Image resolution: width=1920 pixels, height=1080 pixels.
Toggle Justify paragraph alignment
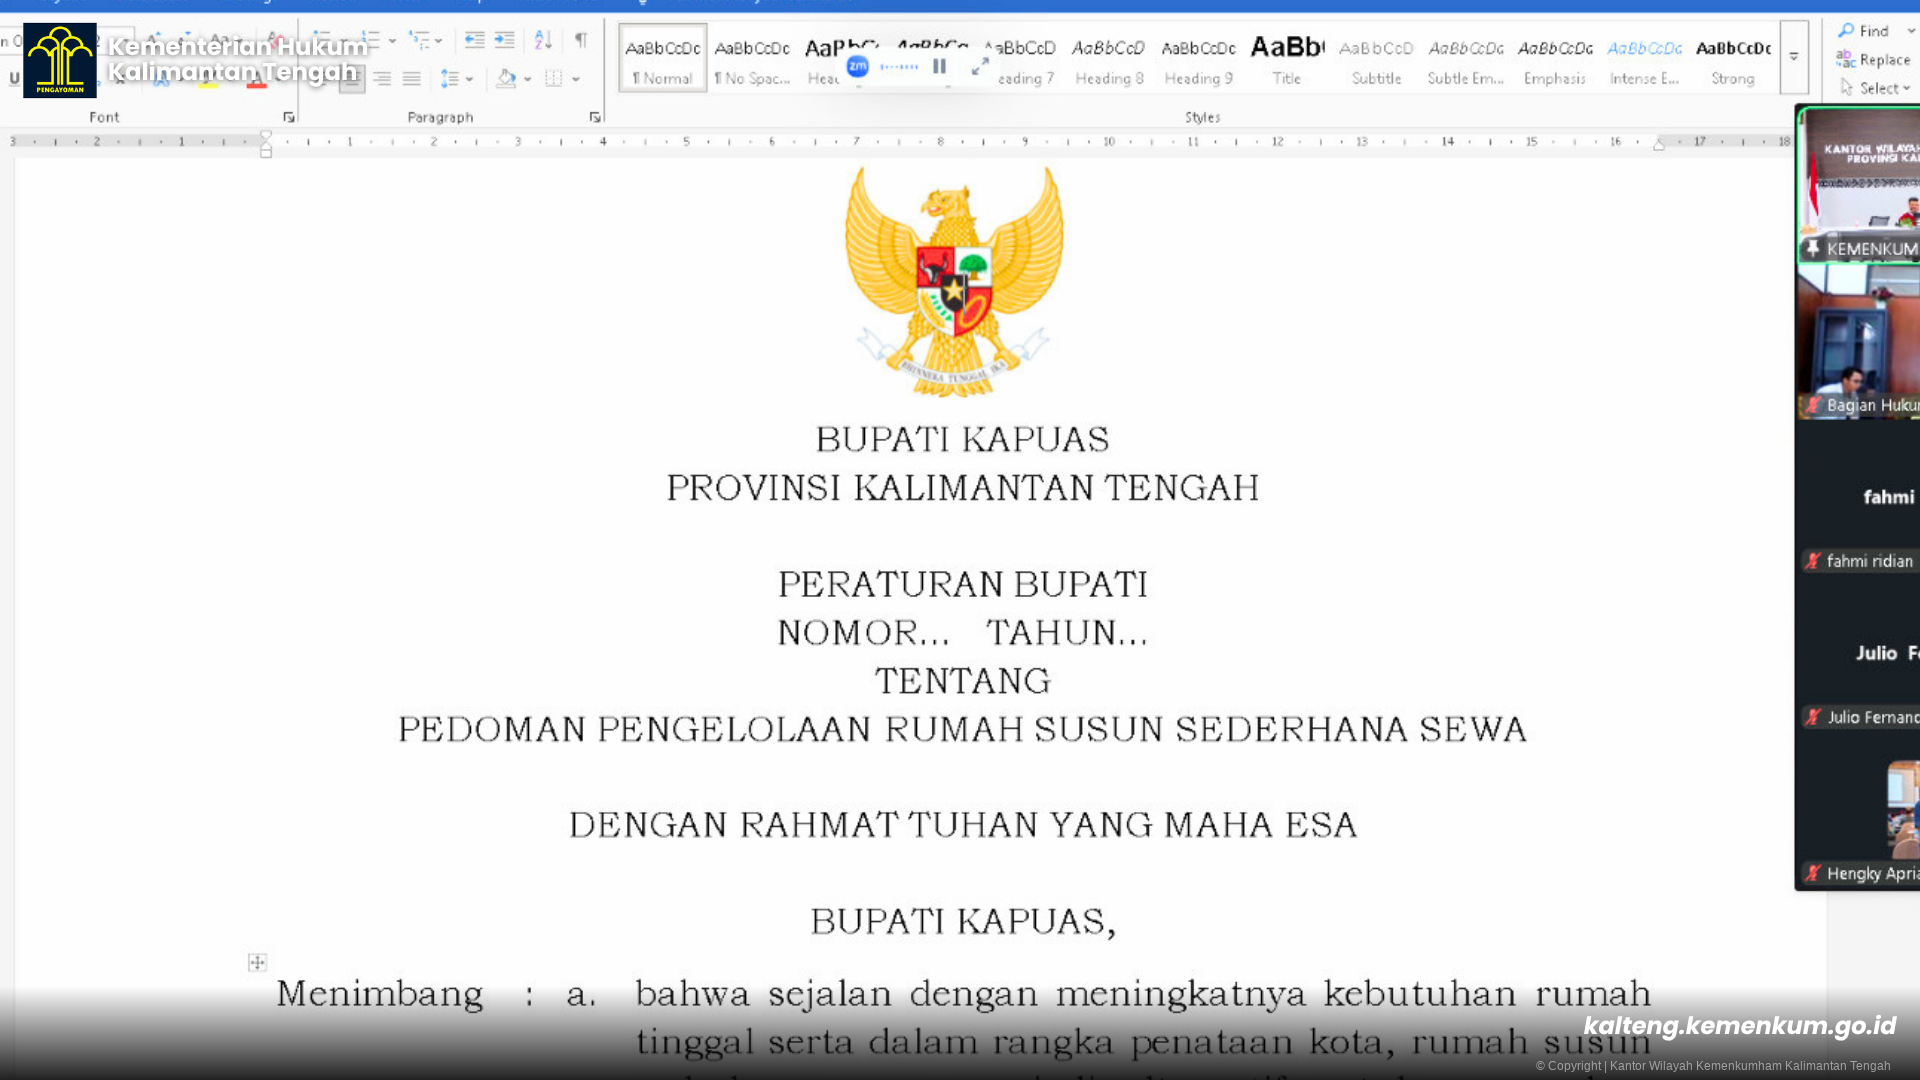411,78
